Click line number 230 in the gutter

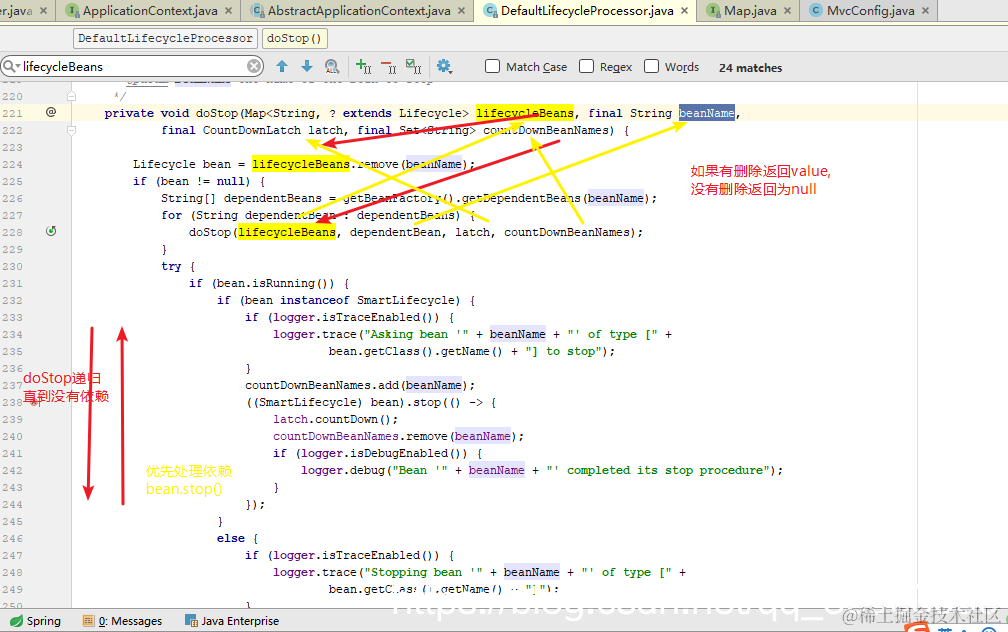(x=12, y=266)
